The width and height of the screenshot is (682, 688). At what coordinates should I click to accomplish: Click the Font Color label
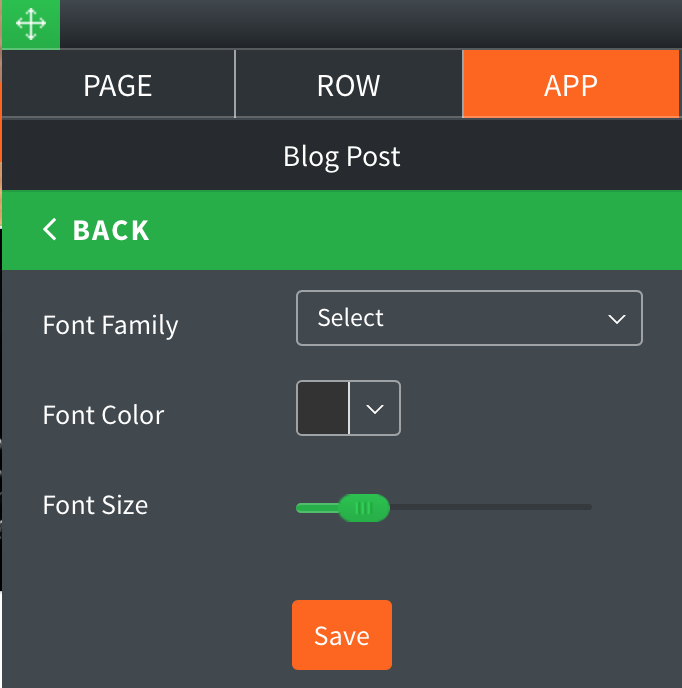[x=103, y=415]
